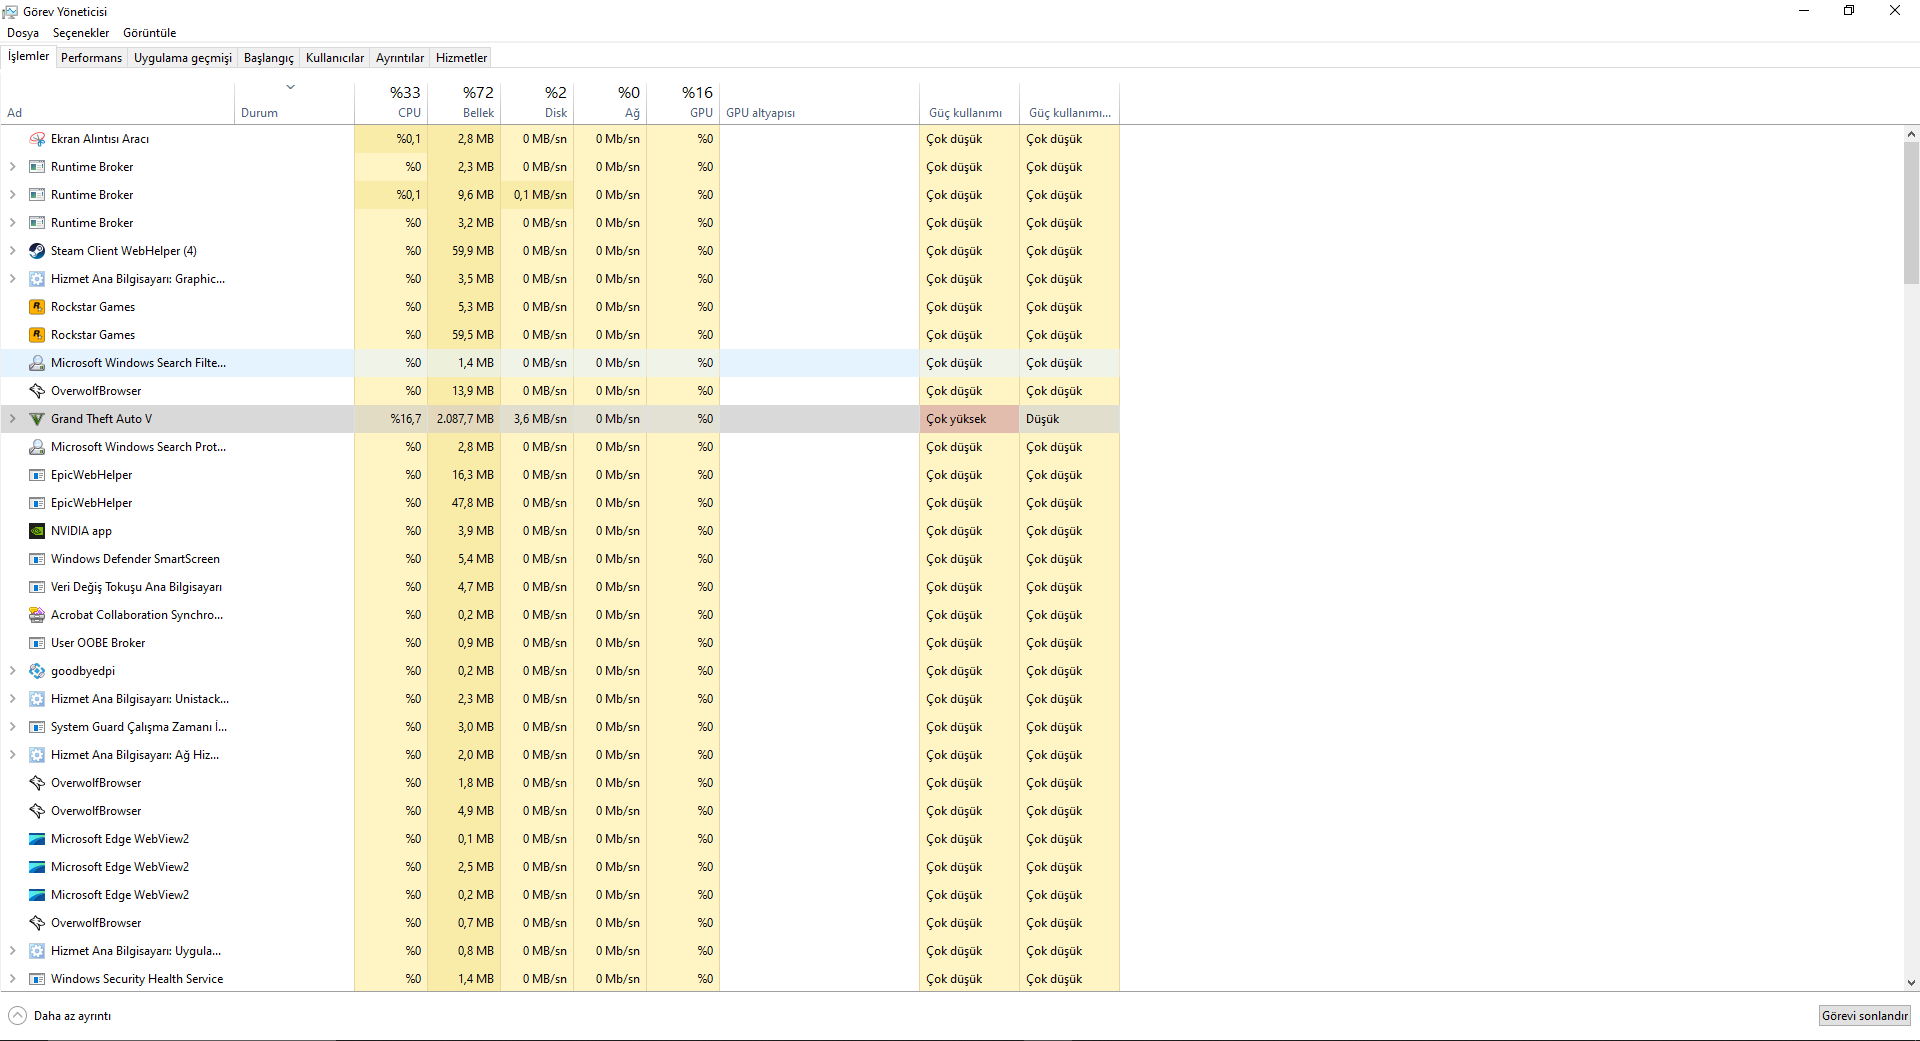Click the 3,6 MB/sn disk cell
The width and height of the screenshot is (1920, 1041).
point(537,419)
